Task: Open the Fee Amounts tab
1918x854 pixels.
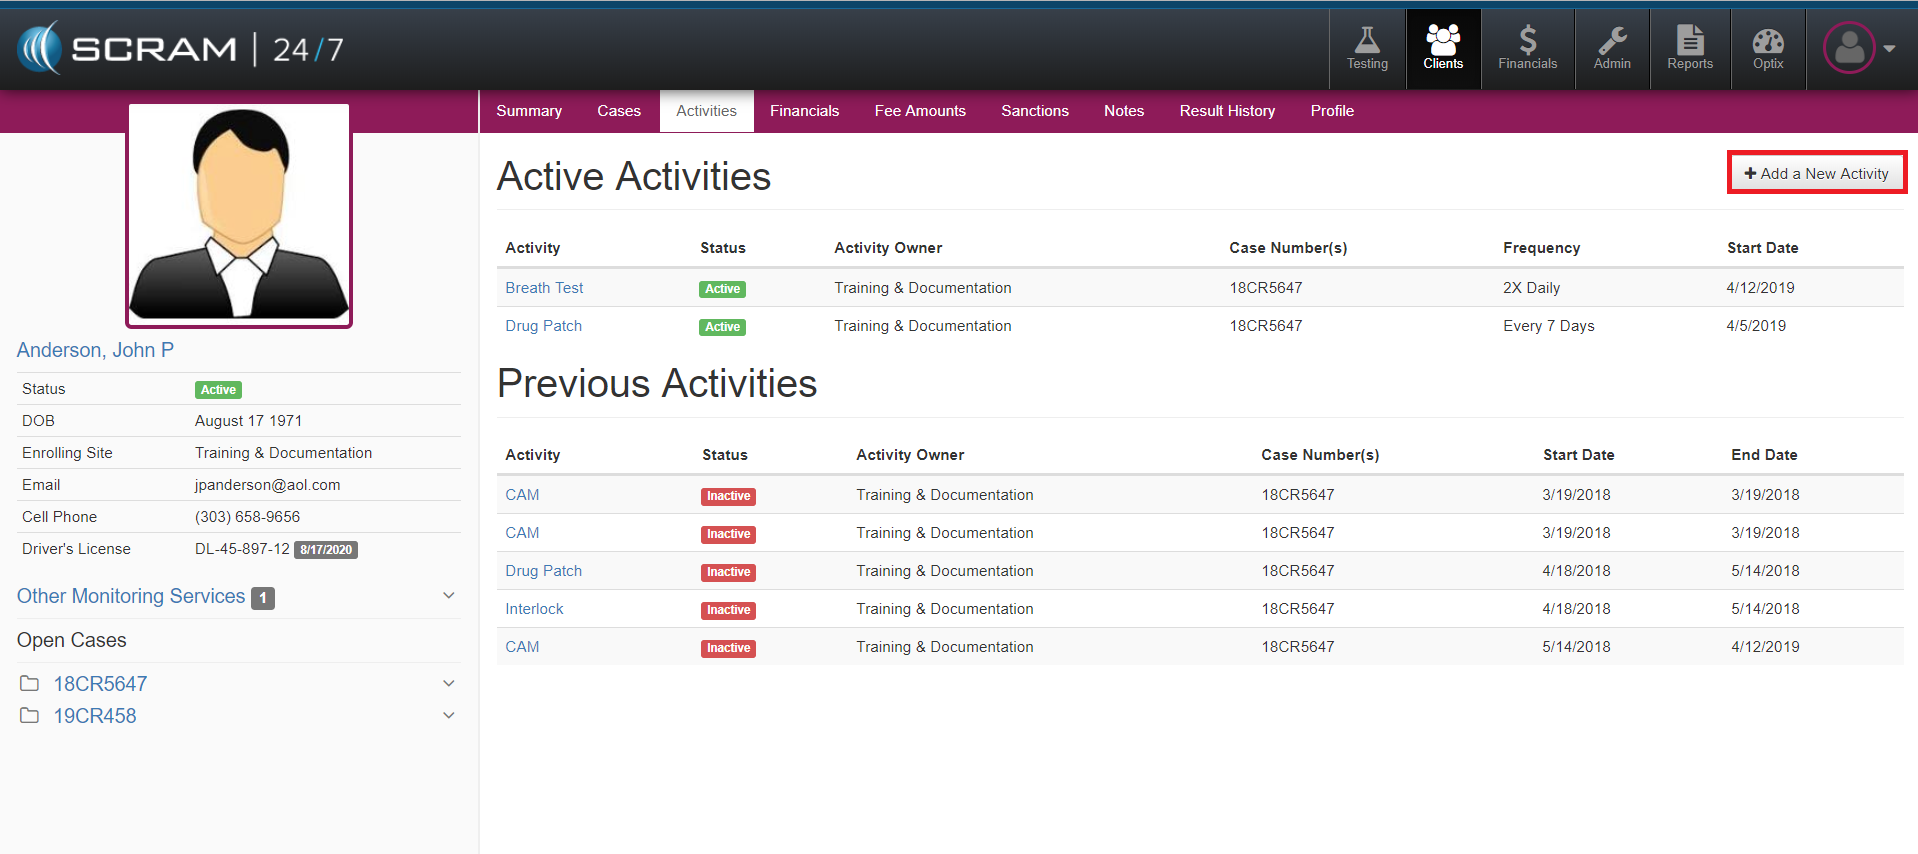Action: coord(919,111)
